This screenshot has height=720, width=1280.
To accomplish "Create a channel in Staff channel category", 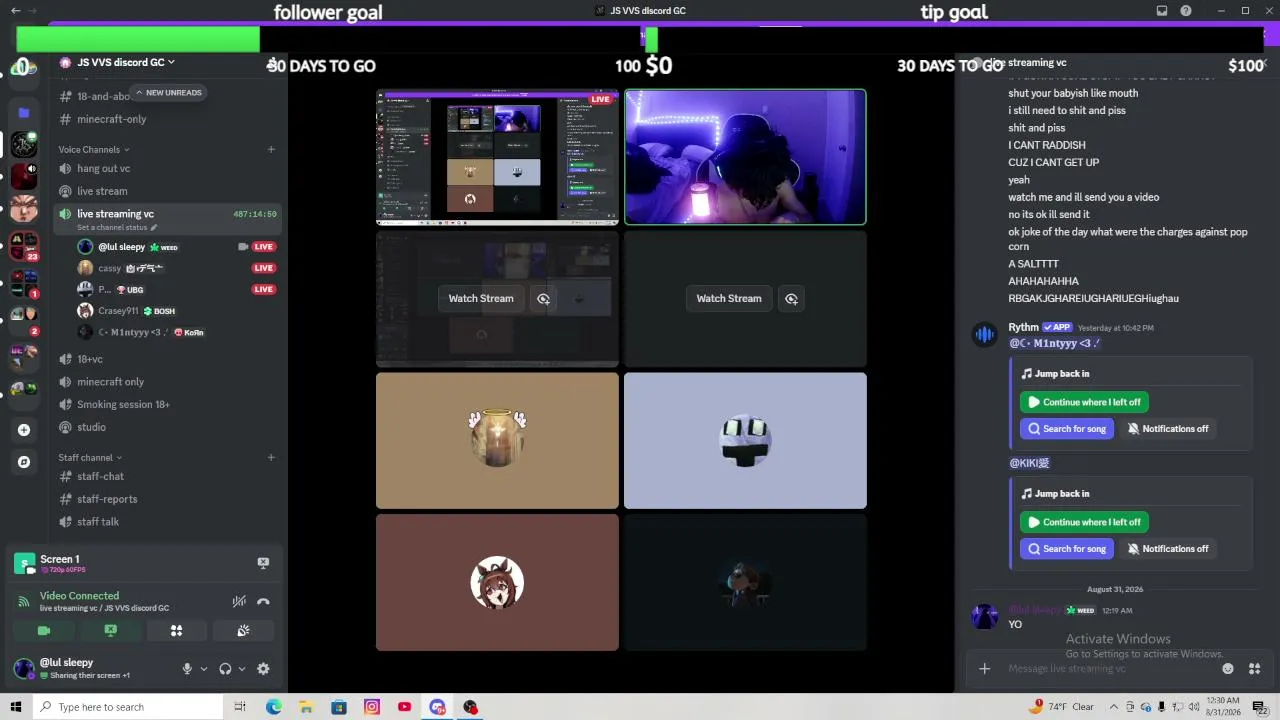I will (271, 458).
